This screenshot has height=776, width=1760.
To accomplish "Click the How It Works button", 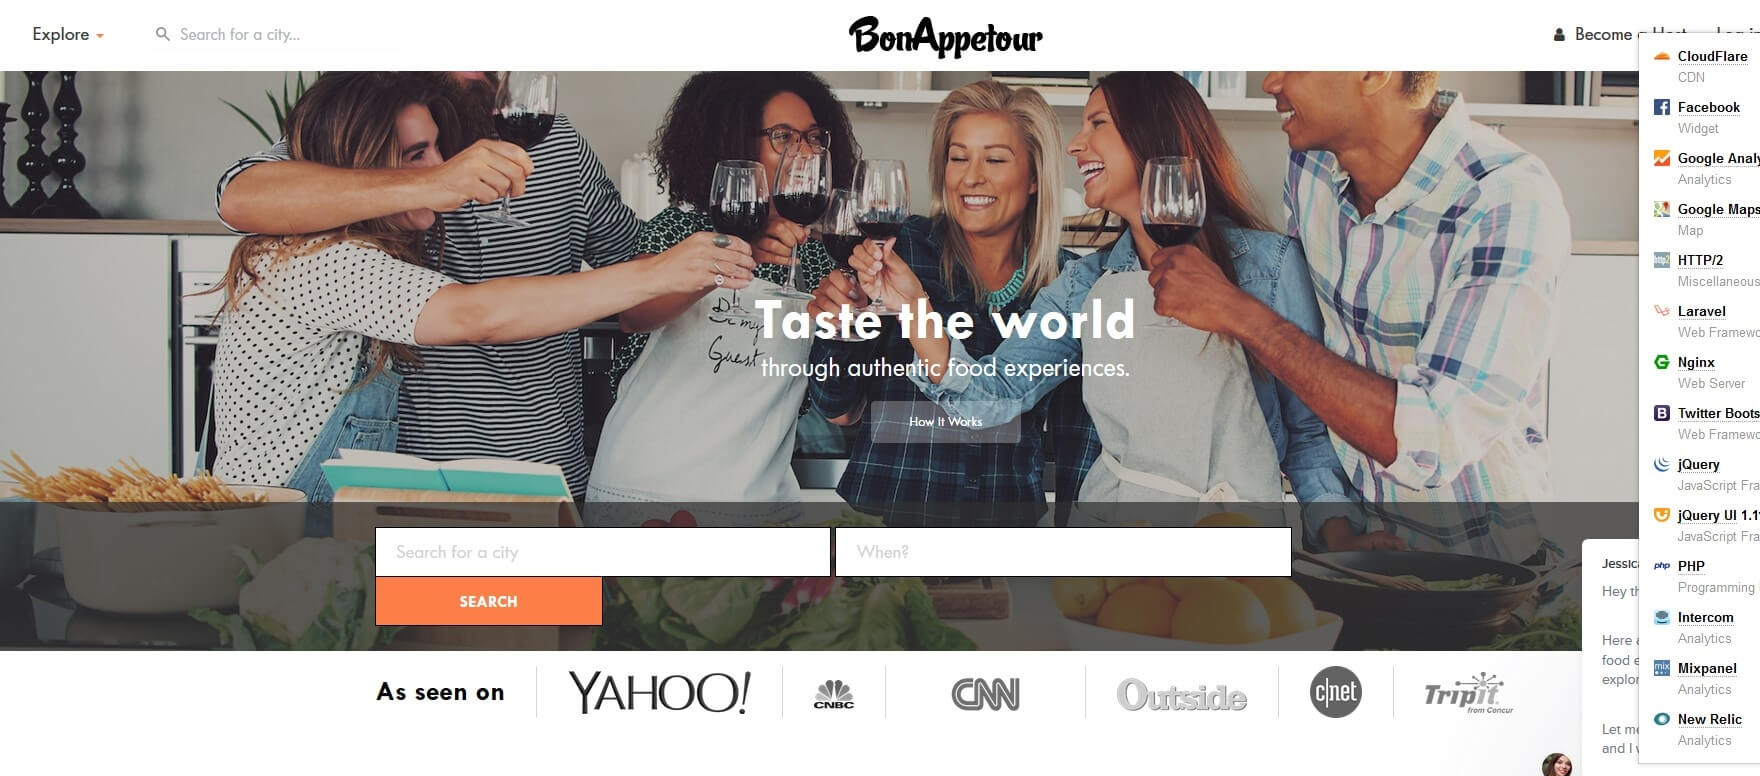I will click(945, 421).
